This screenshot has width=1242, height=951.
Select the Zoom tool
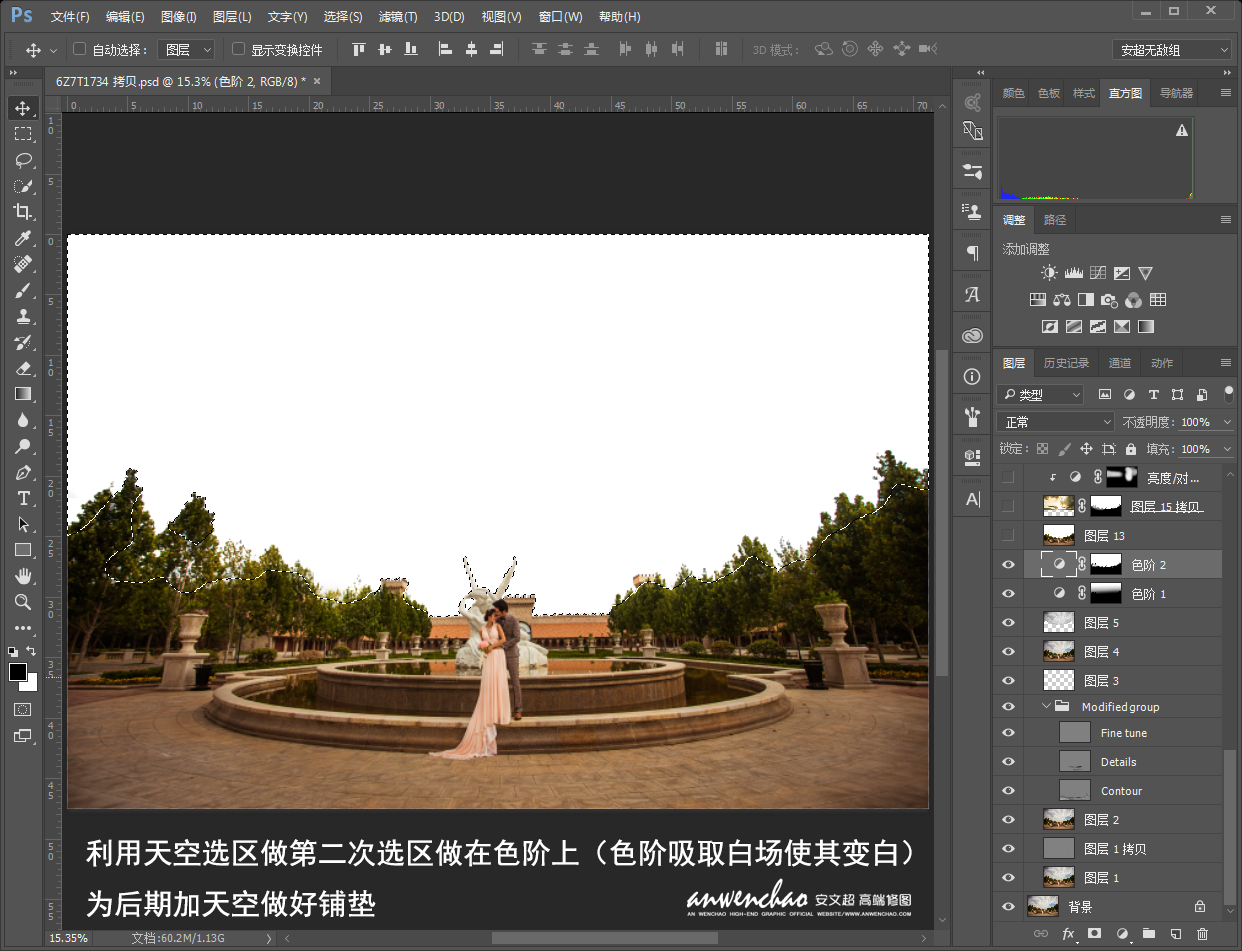23,602
